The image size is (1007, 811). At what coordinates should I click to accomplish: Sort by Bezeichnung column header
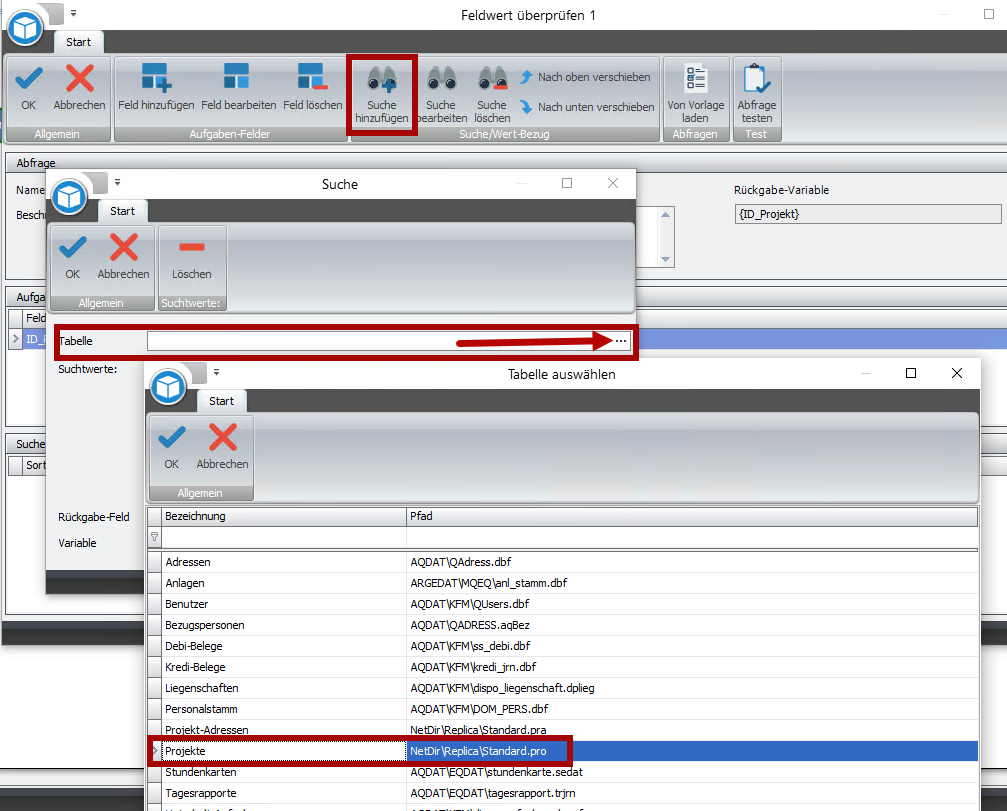283,516
